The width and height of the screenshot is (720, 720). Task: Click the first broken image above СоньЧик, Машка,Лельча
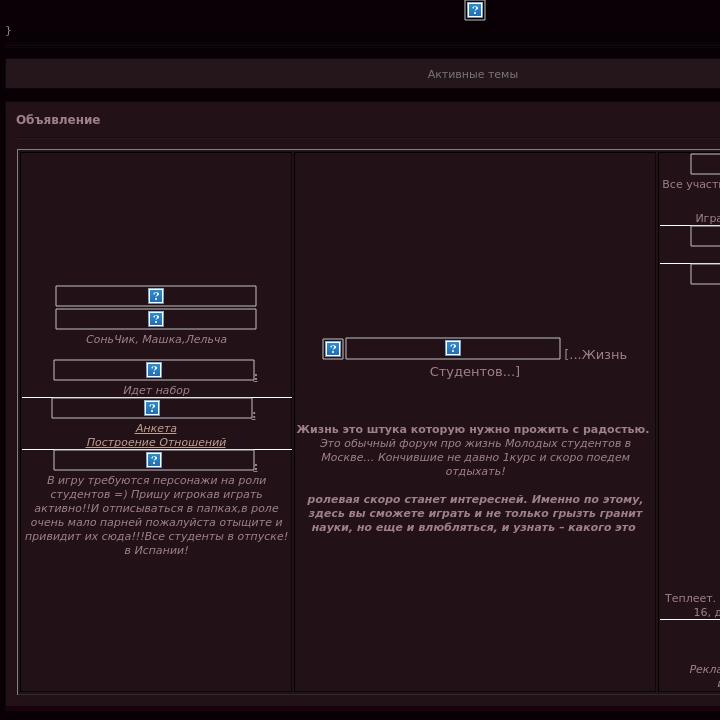click(156, 296)
